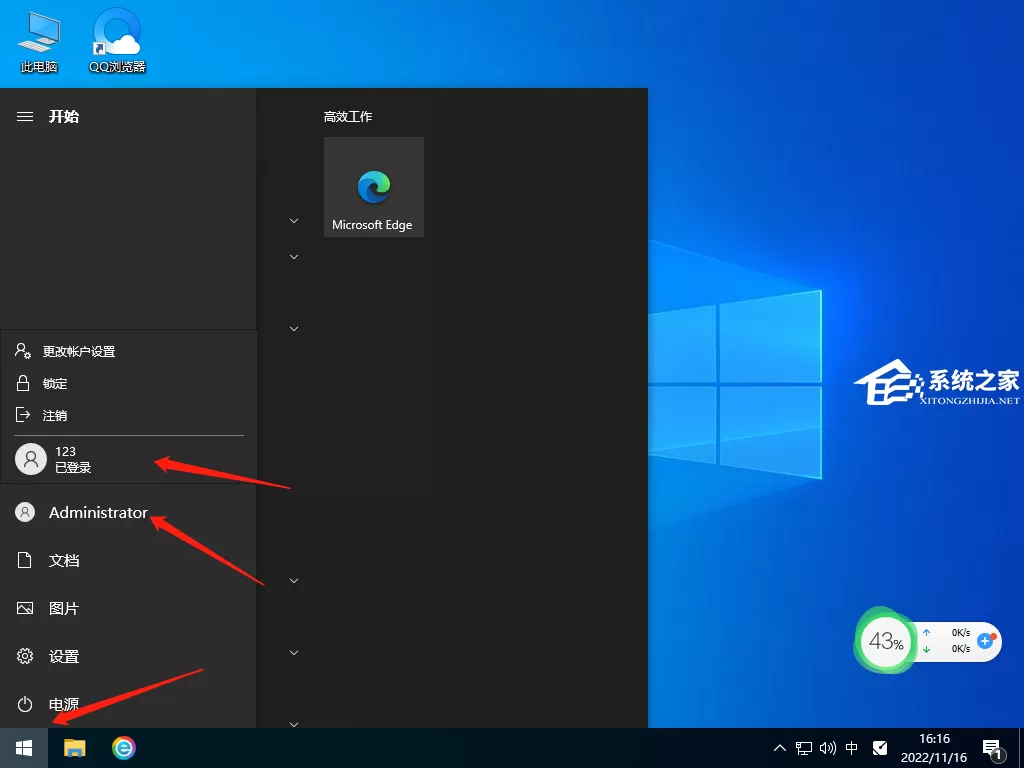
Task: Toggle the 中 input method indicator
Action: 852,748
